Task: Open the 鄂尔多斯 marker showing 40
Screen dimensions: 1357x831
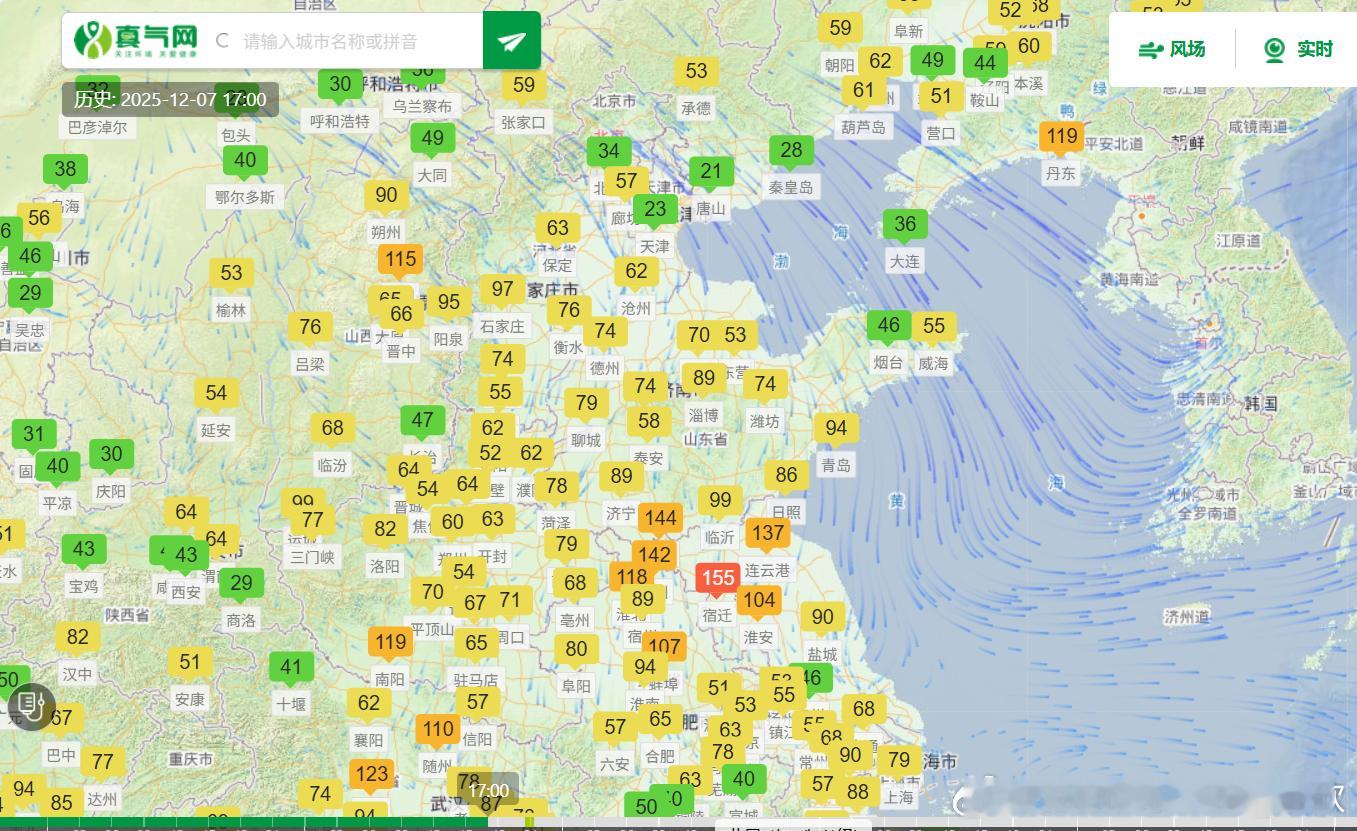Action: (x=245, y=161)
